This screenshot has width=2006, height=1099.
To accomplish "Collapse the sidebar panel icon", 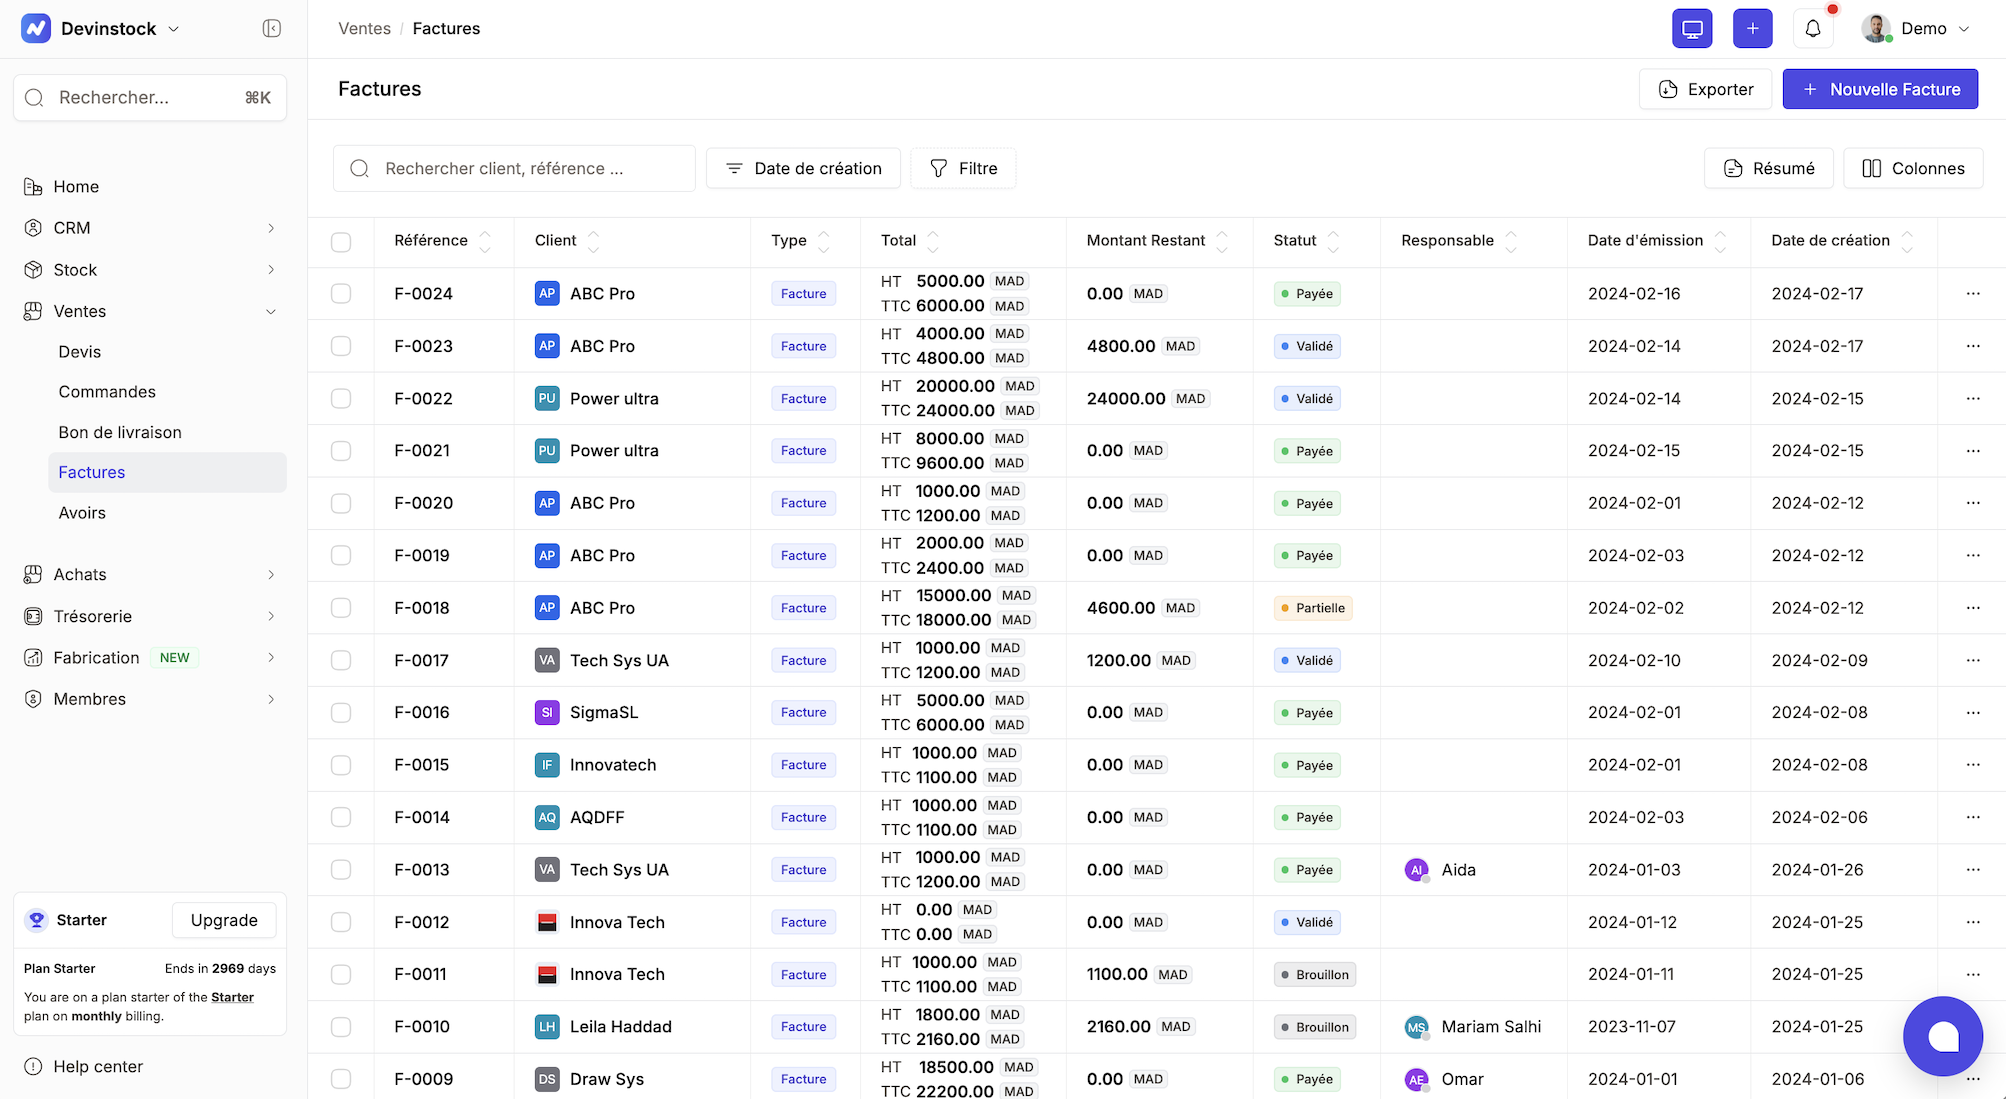I will point(271,28).
